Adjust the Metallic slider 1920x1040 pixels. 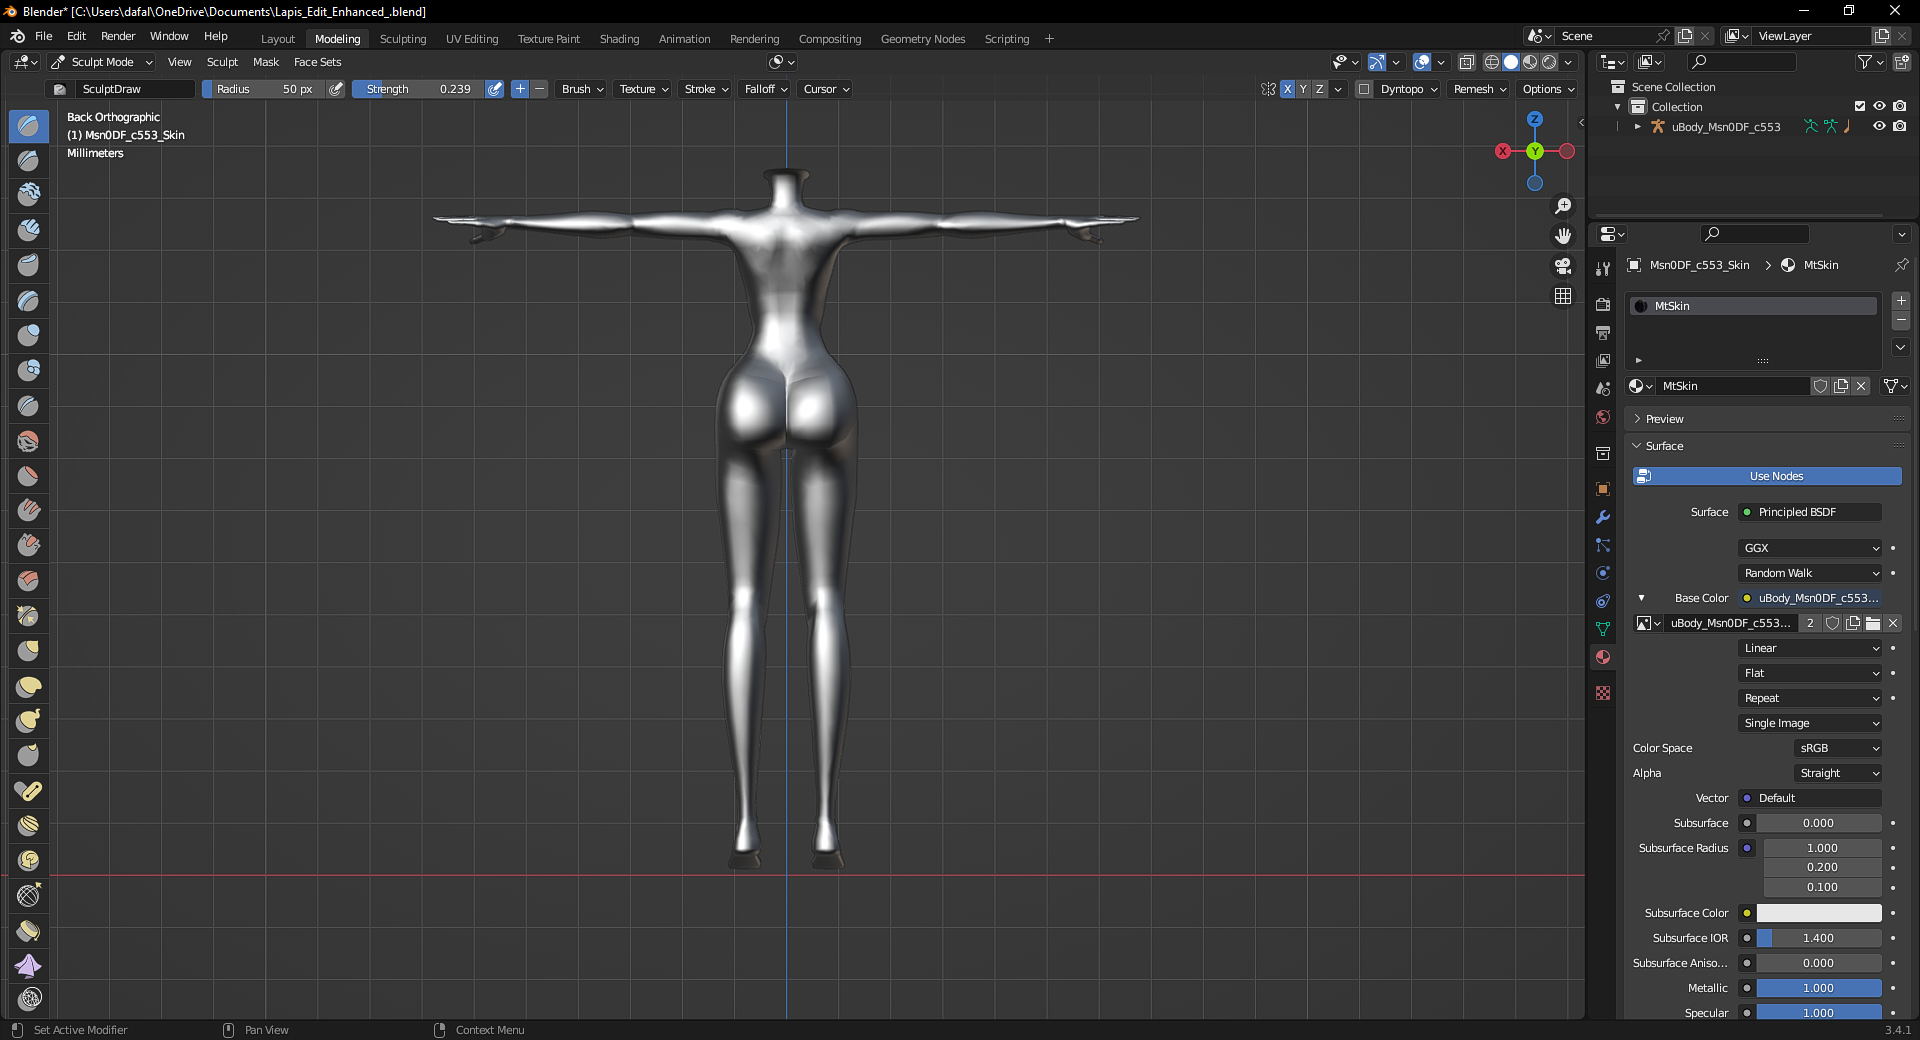coord(1819,988)
